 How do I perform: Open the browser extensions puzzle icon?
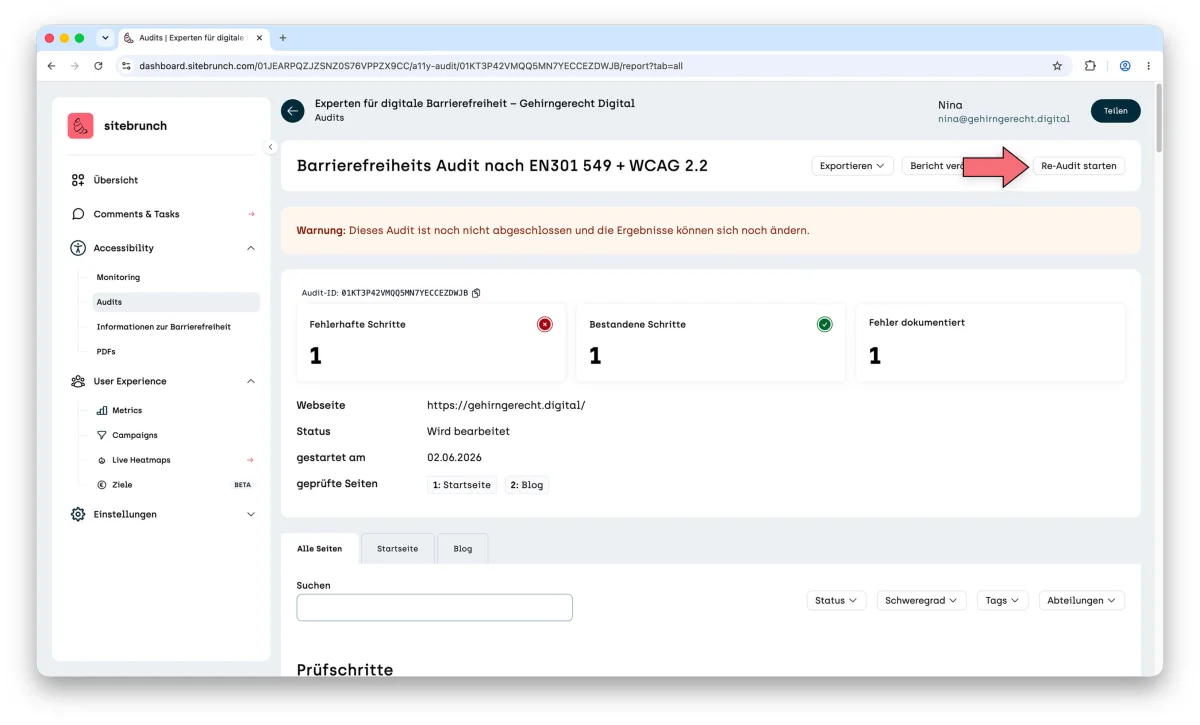click(x=1091, y=66)
